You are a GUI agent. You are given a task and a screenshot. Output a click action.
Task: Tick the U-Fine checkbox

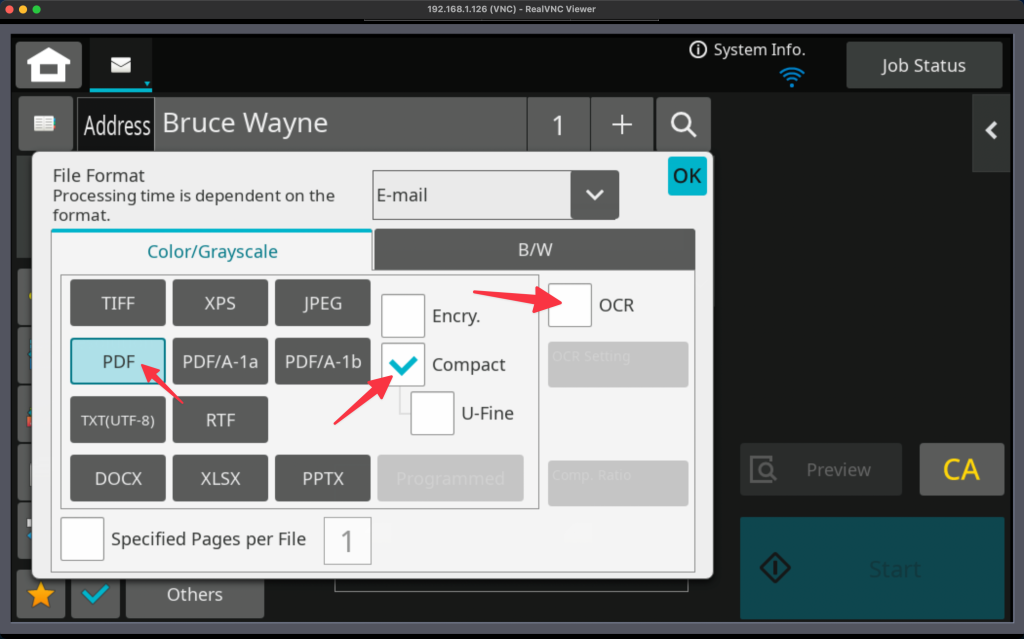(x=432, y=413)
